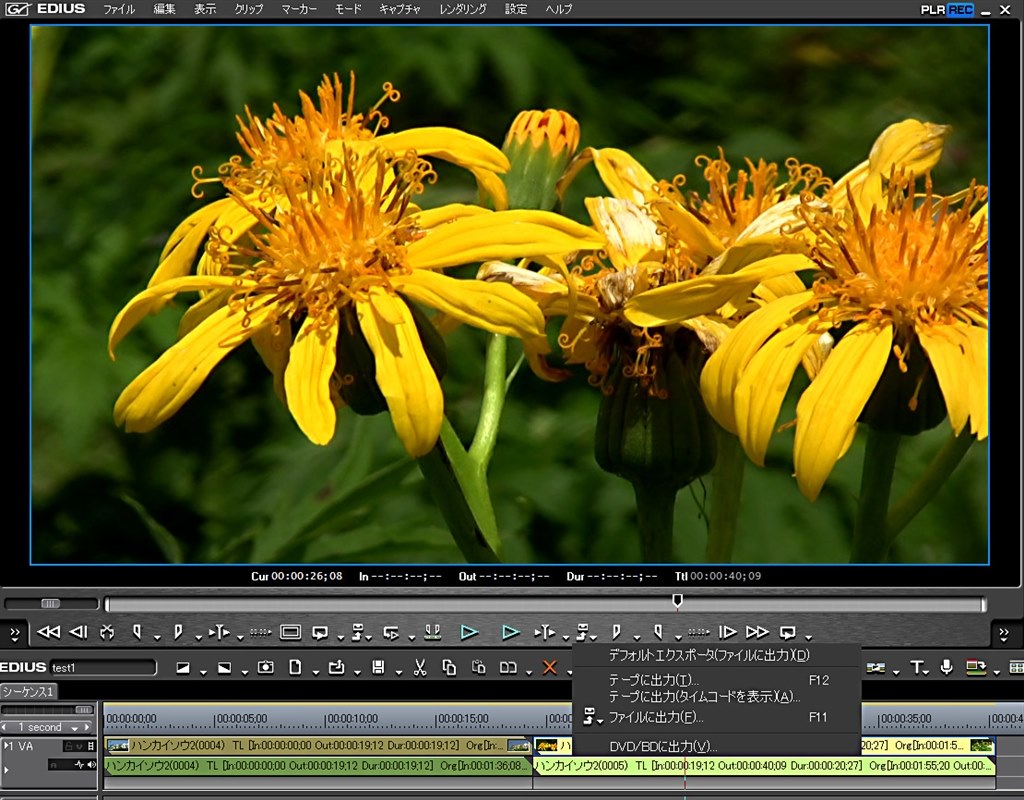Click the paste icon in the timeline toolbar

[479, 667]
